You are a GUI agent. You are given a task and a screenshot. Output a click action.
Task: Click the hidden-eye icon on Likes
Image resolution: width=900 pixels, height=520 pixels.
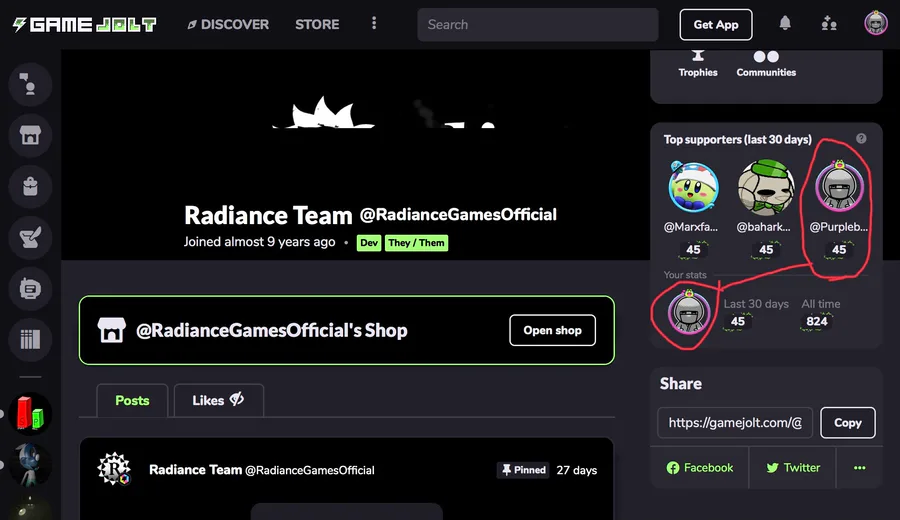[237, 399]
